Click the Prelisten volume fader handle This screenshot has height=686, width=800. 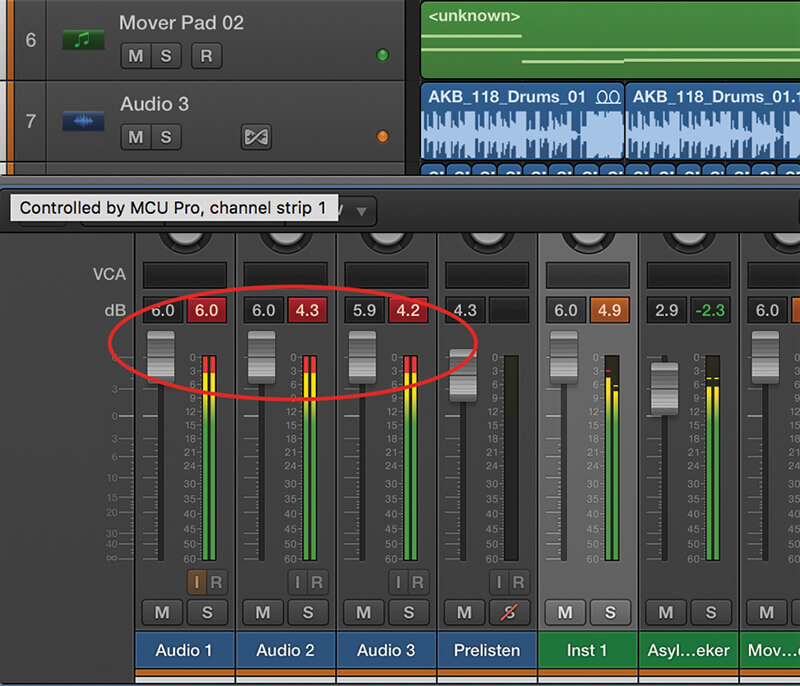tap(463, 375)
